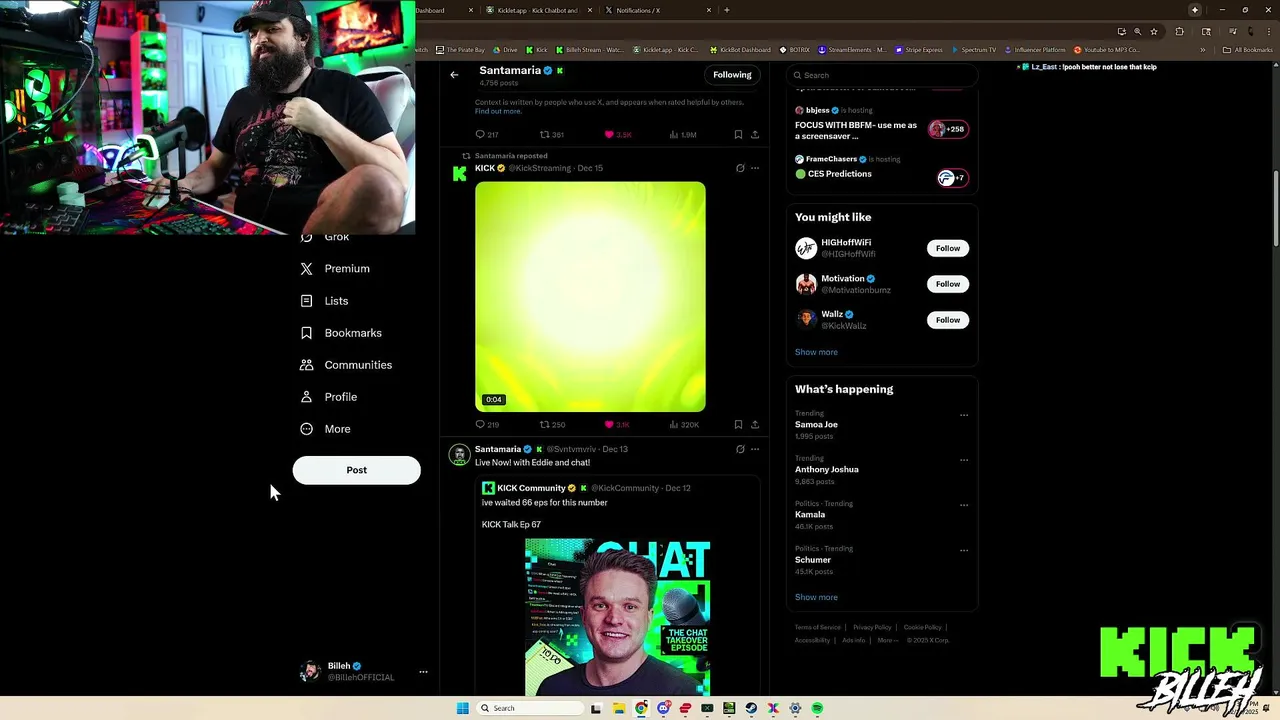Play the KICK green video thumbnail
The width and height of the screenshot is (1280, 720).
[x=590, y=297]
